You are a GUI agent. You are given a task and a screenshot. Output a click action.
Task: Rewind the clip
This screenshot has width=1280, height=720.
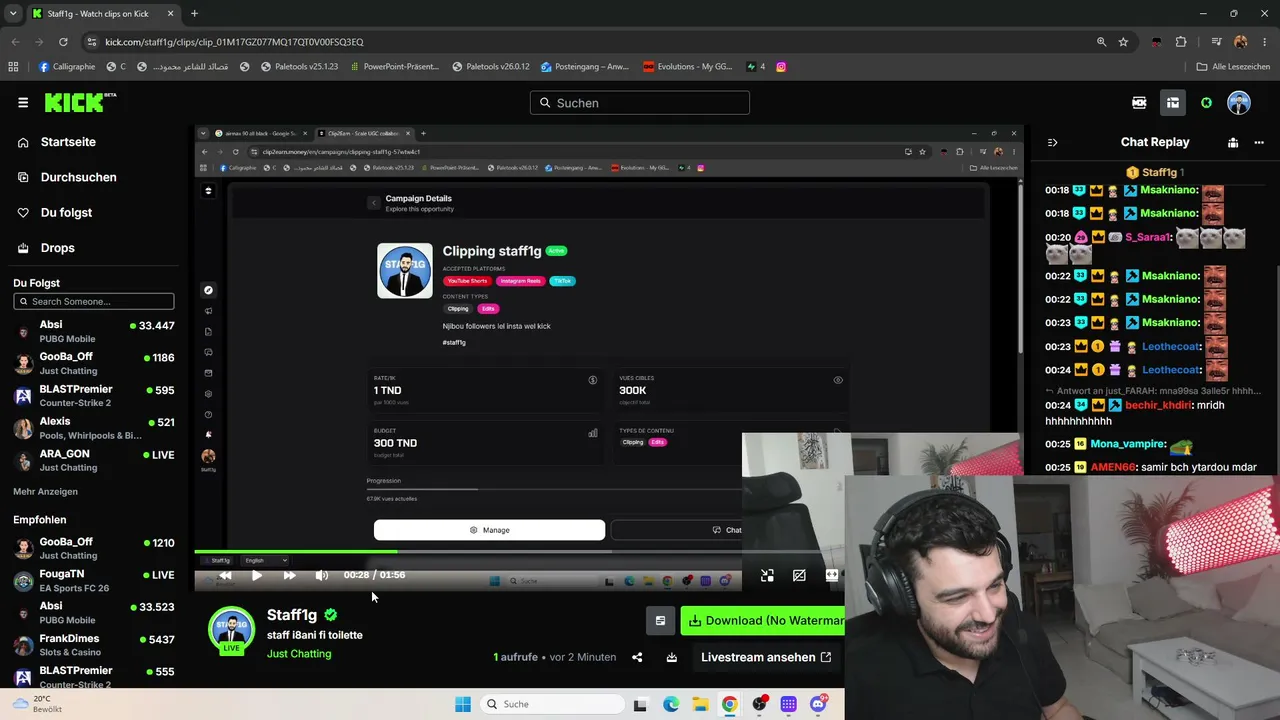coord(225,575)
